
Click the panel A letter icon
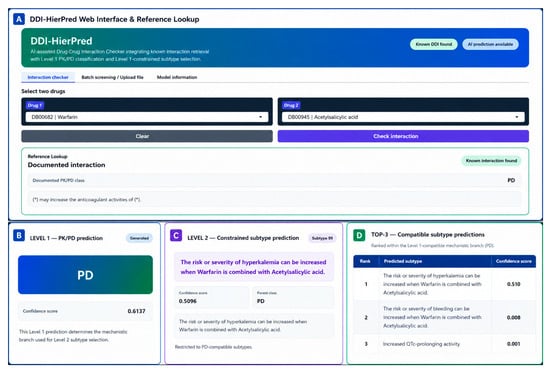[19, 19]
